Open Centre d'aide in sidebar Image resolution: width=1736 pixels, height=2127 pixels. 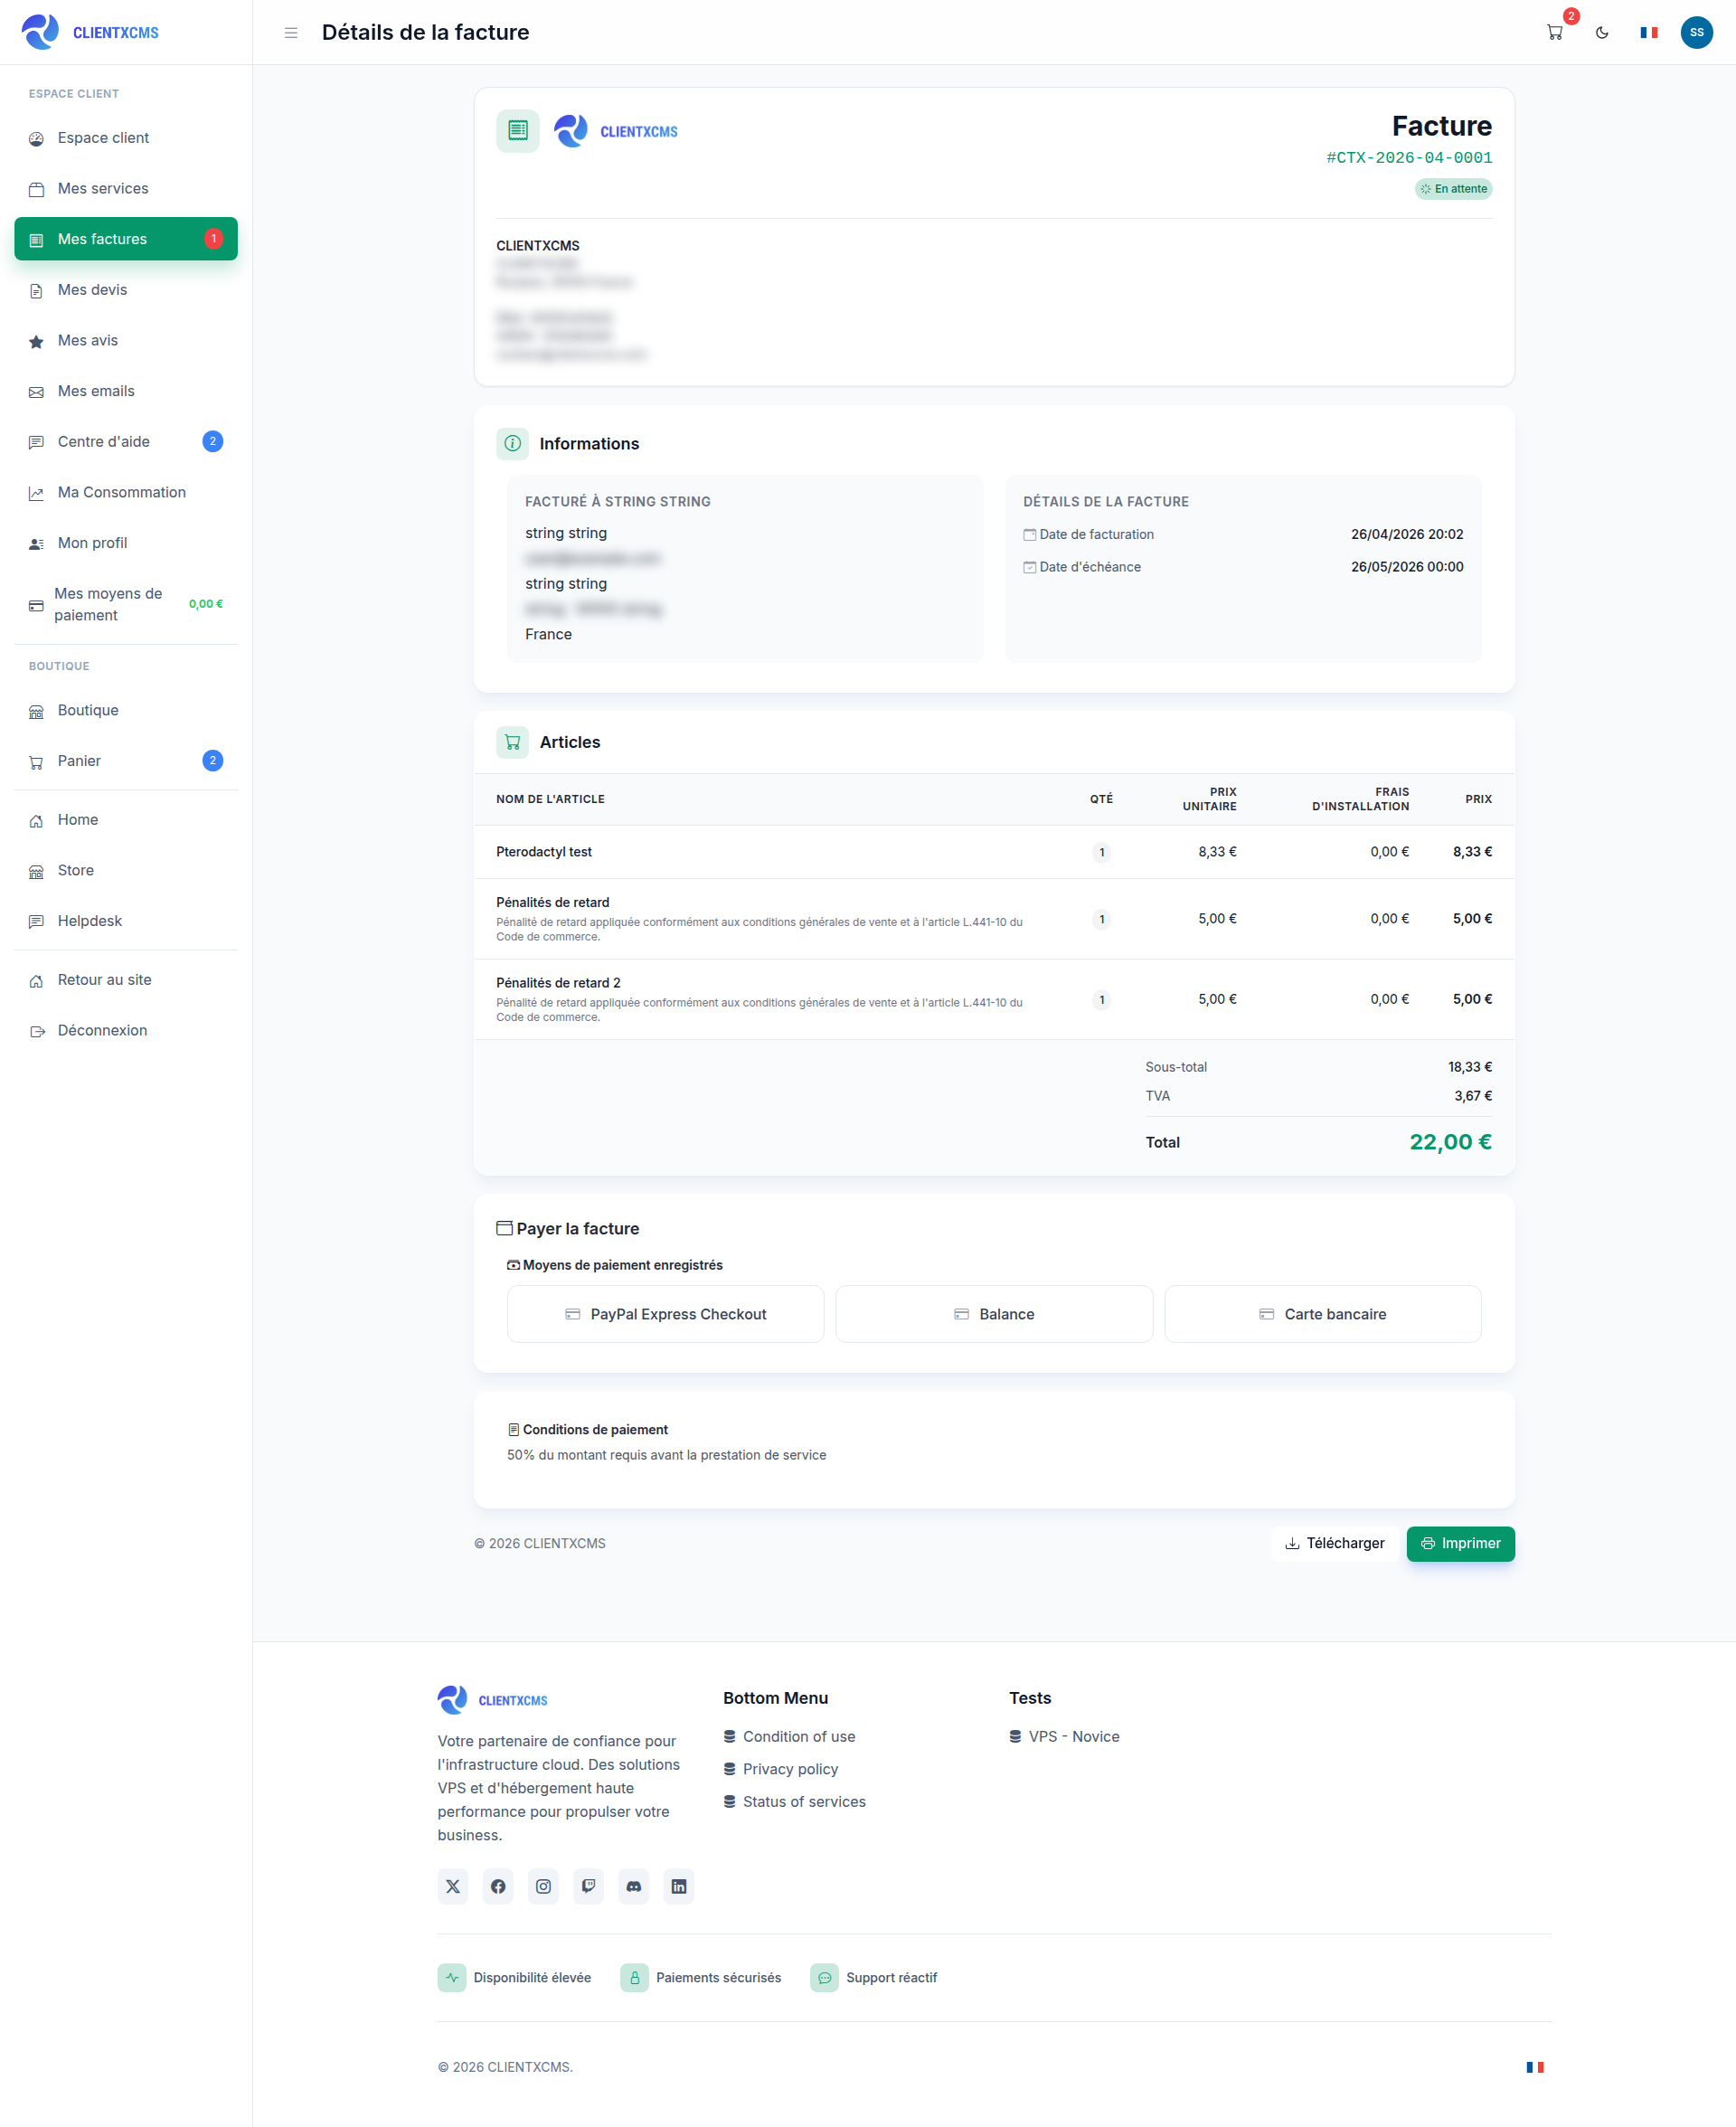(x=126, y=442)
